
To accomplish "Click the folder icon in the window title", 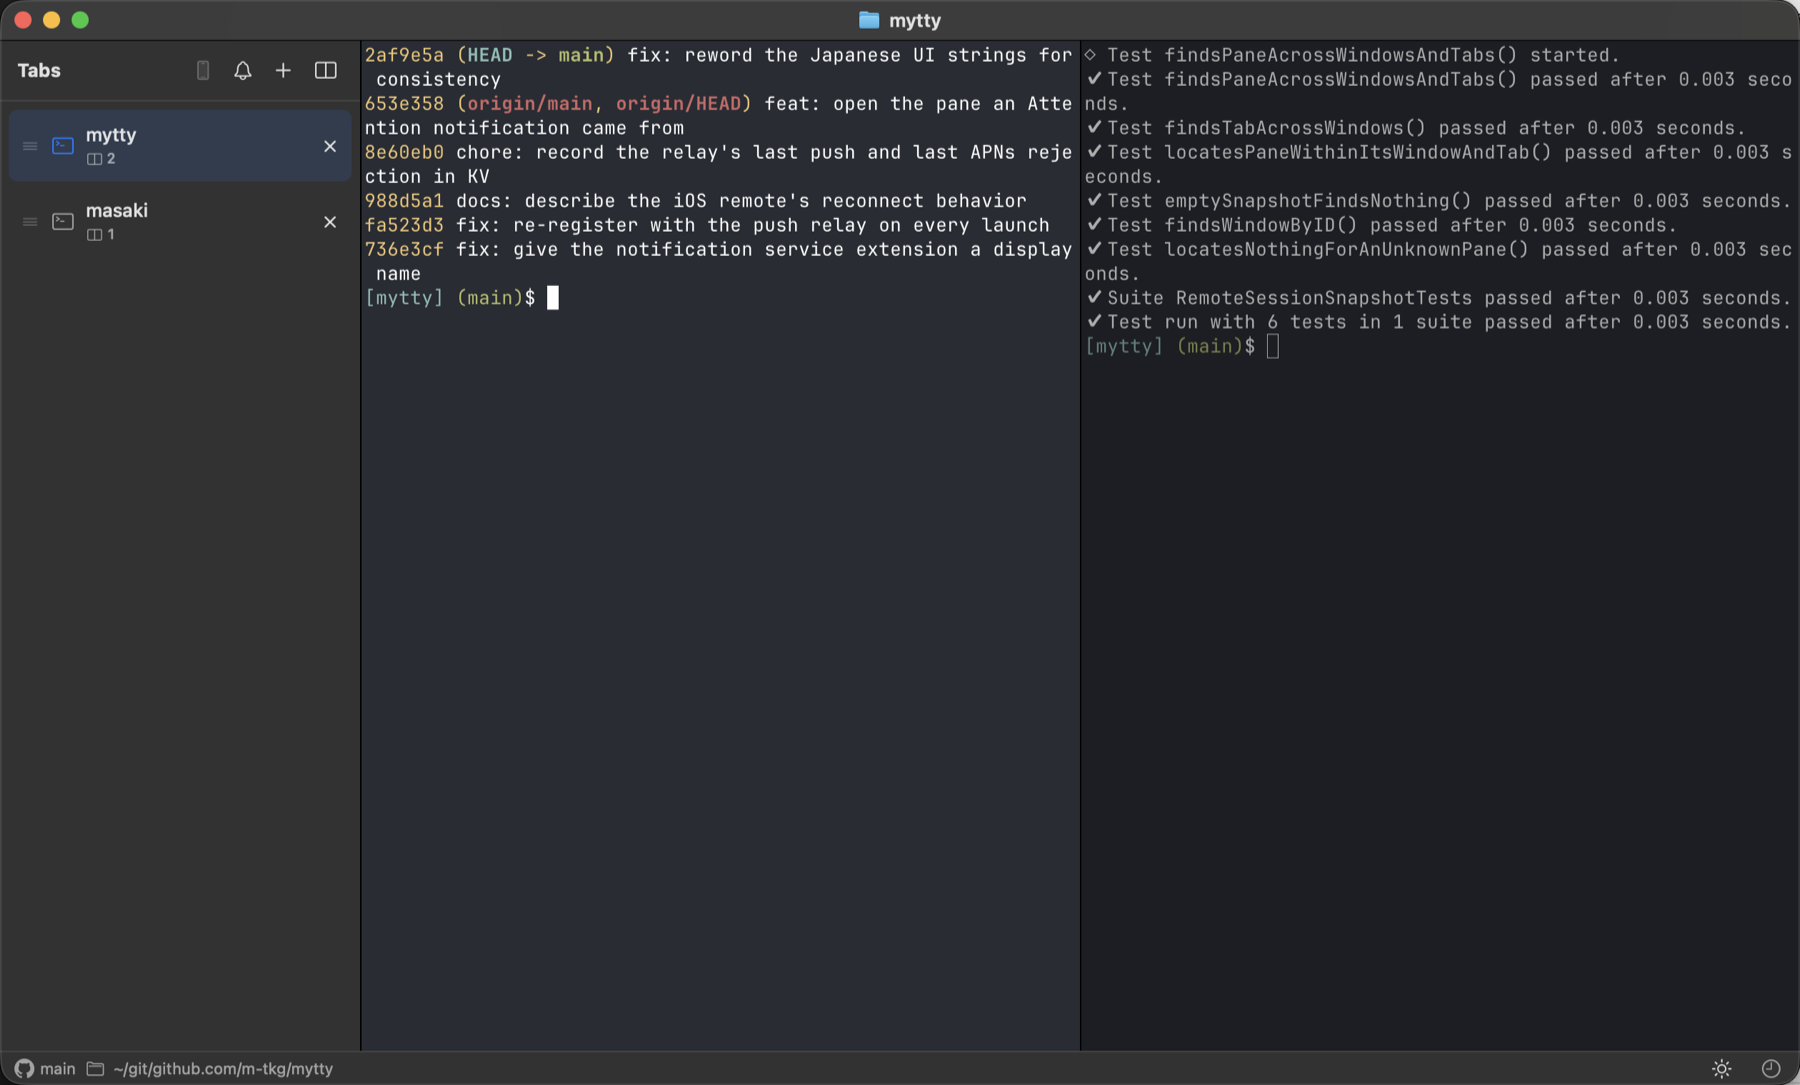I will point(869,20).
